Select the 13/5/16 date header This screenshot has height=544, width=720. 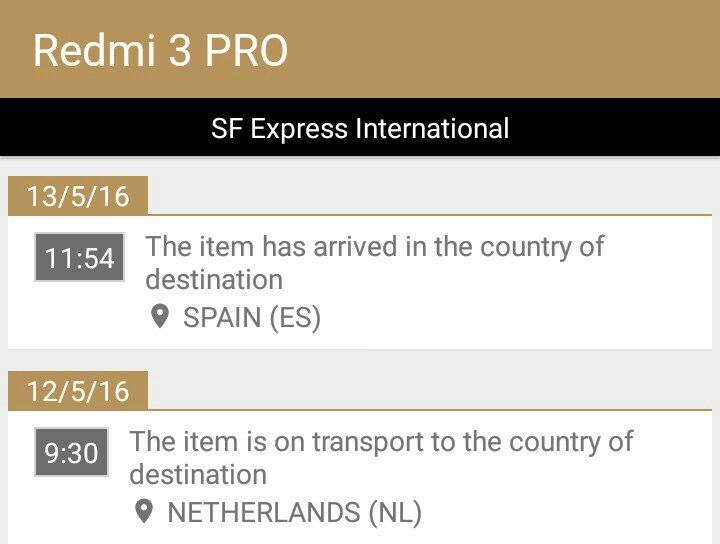click(x=78, y=196)
